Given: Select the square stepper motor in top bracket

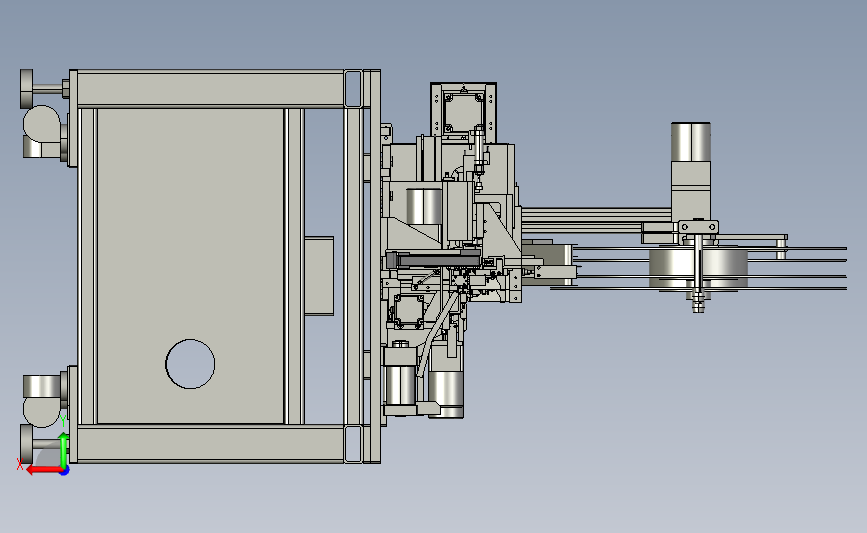Looking at the screenshot, I should [x=463, y=113].
